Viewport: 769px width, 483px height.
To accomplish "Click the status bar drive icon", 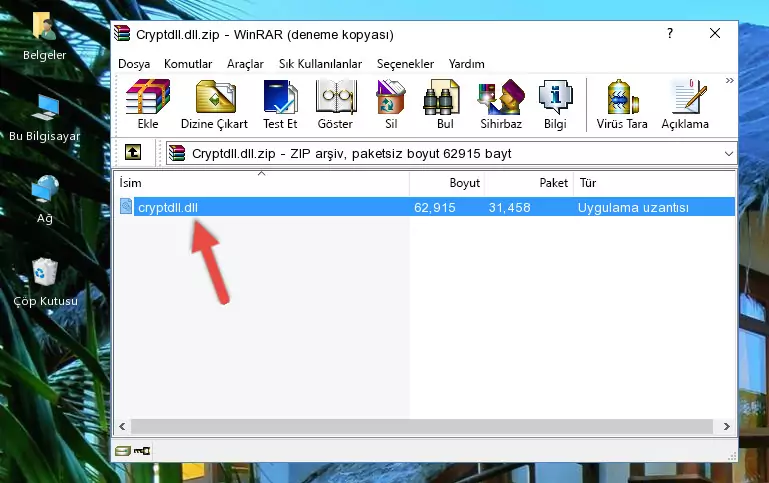I will (123, 451).
